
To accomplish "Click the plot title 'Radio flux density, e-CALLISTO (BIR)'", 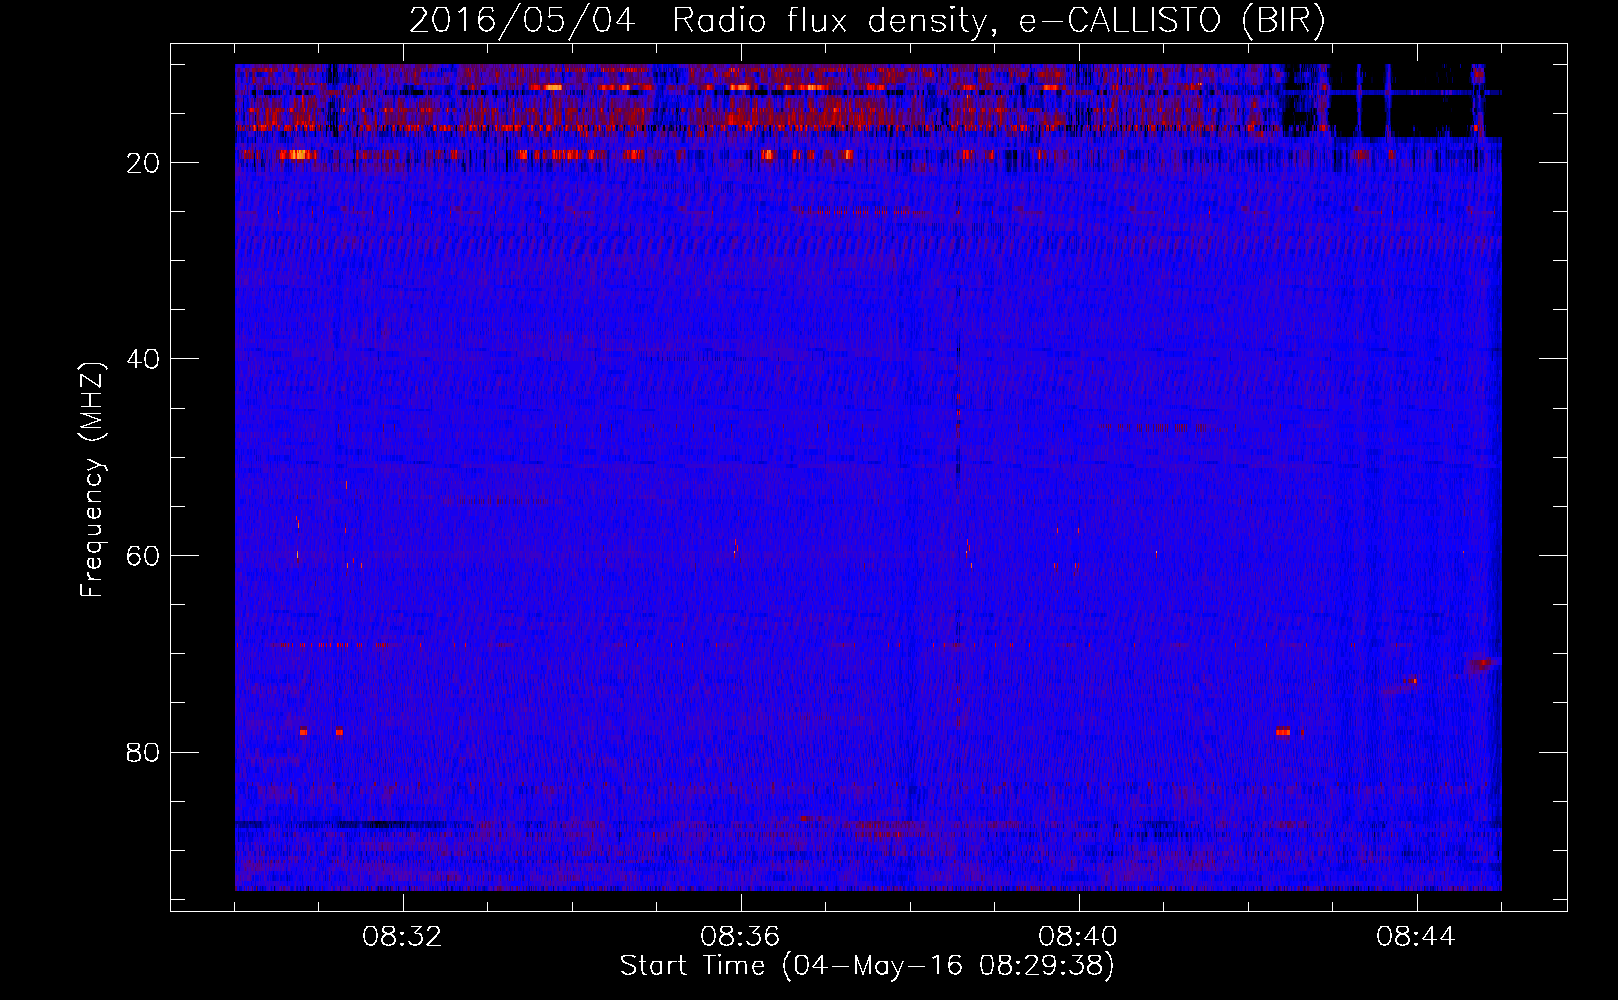I will point(999,20).
